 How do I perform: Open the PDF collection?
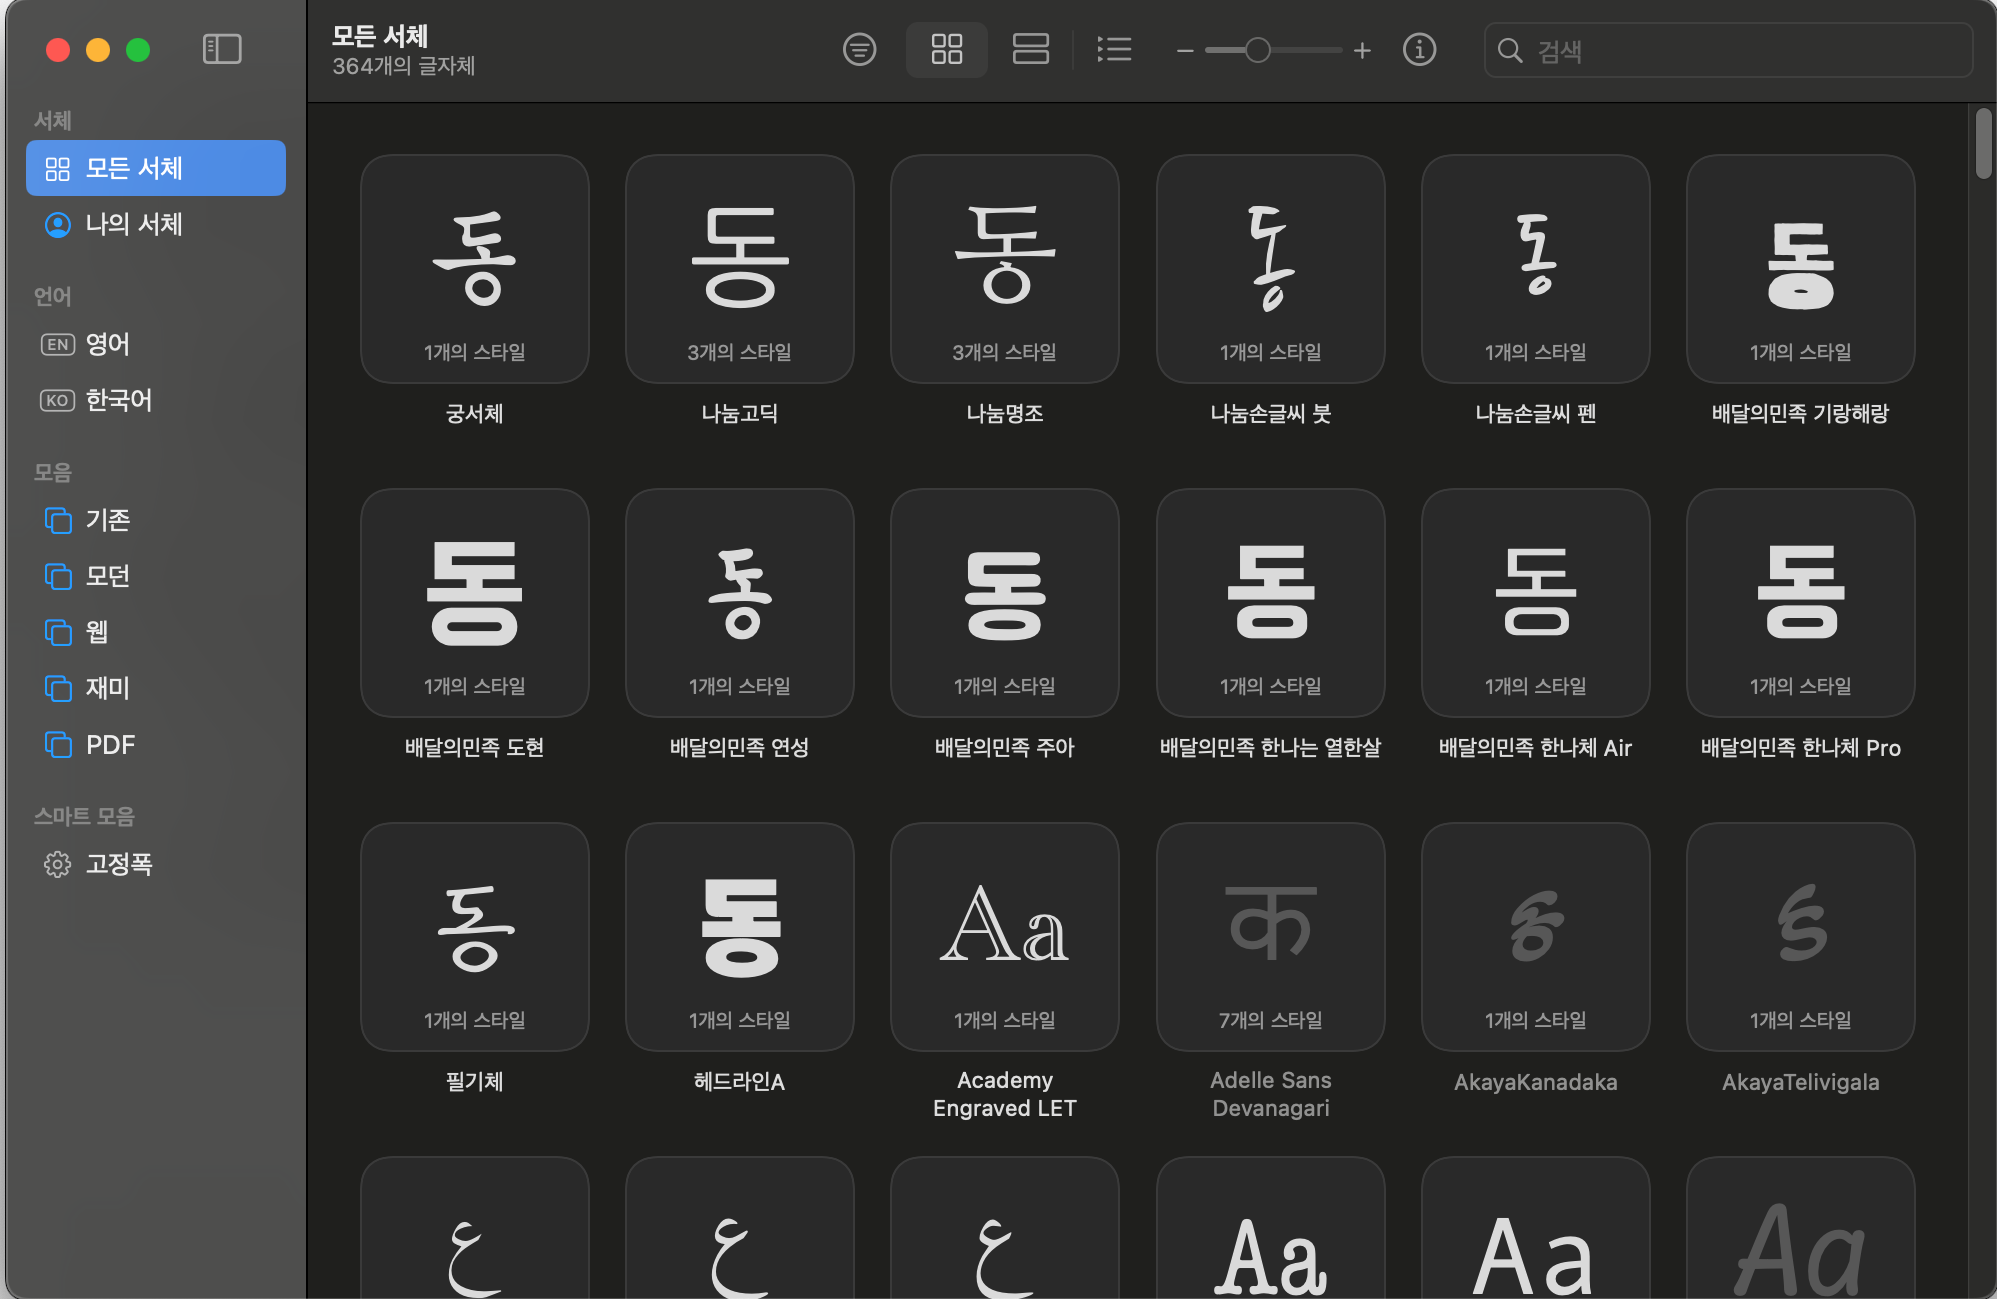pyautogui.click(x=110, y=745)
